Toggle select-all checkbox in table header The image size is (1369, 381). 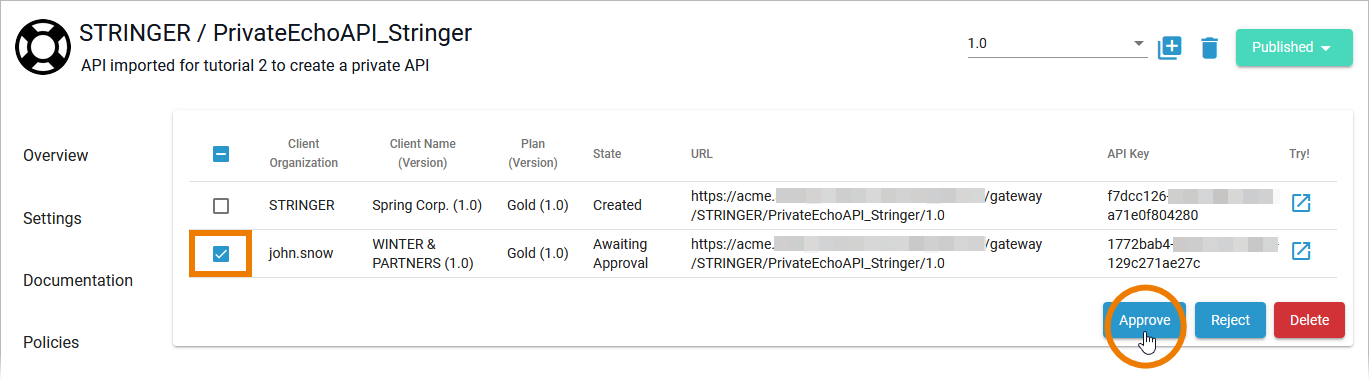click(221, 154)
